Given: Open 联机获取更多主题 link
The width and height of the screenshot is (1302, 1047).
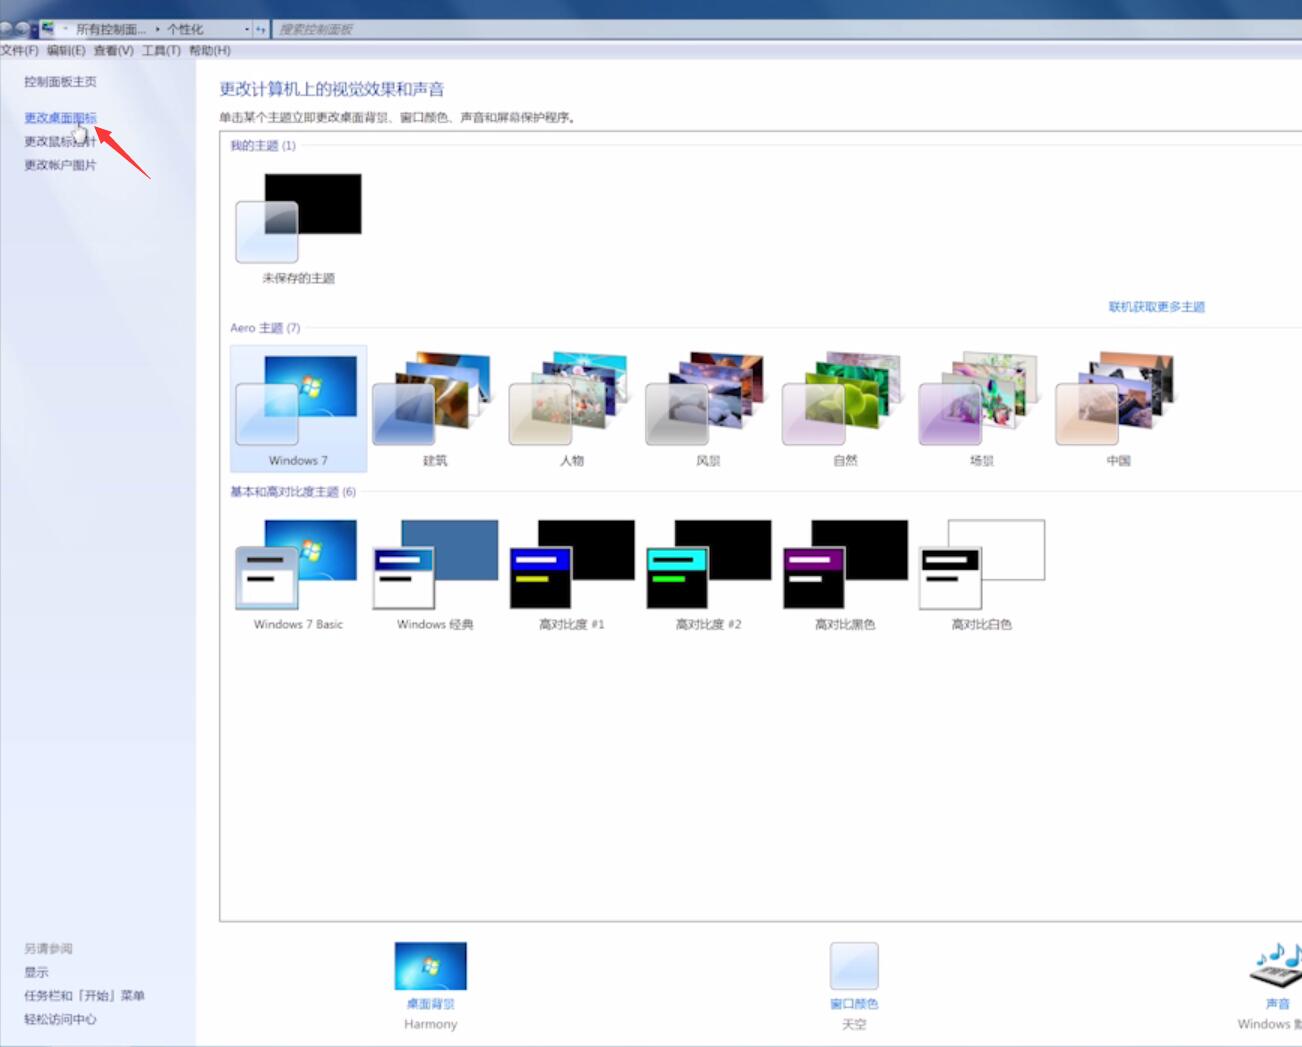Looking at the screenshot, I should pyautogui.click(x=1156, y=307).
